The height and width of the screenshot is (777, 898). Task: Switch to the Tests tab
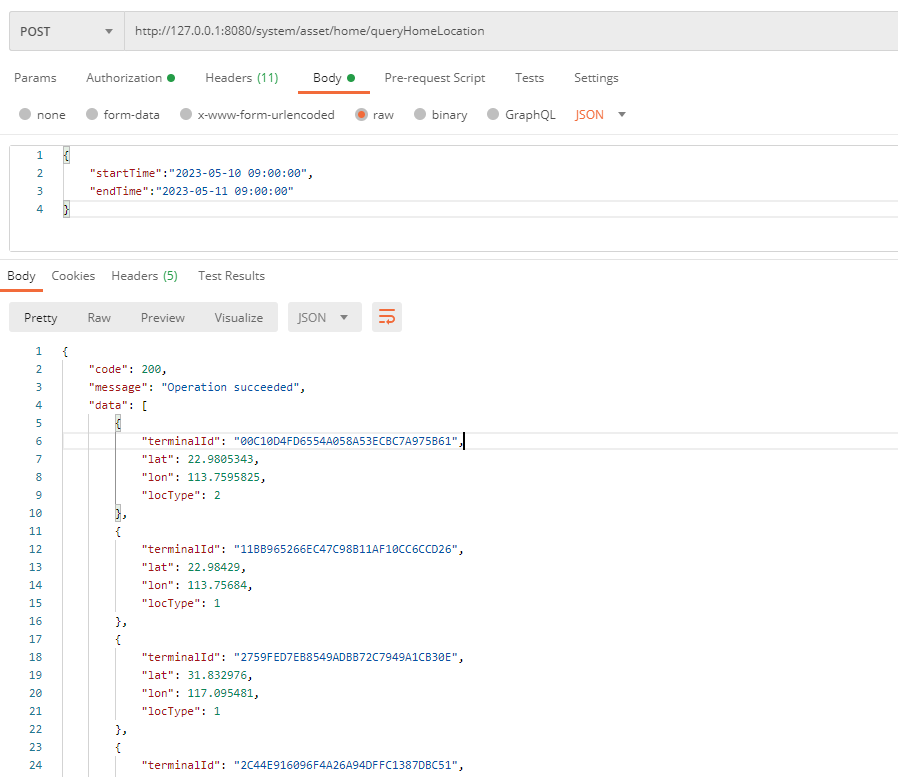[529, 78]
